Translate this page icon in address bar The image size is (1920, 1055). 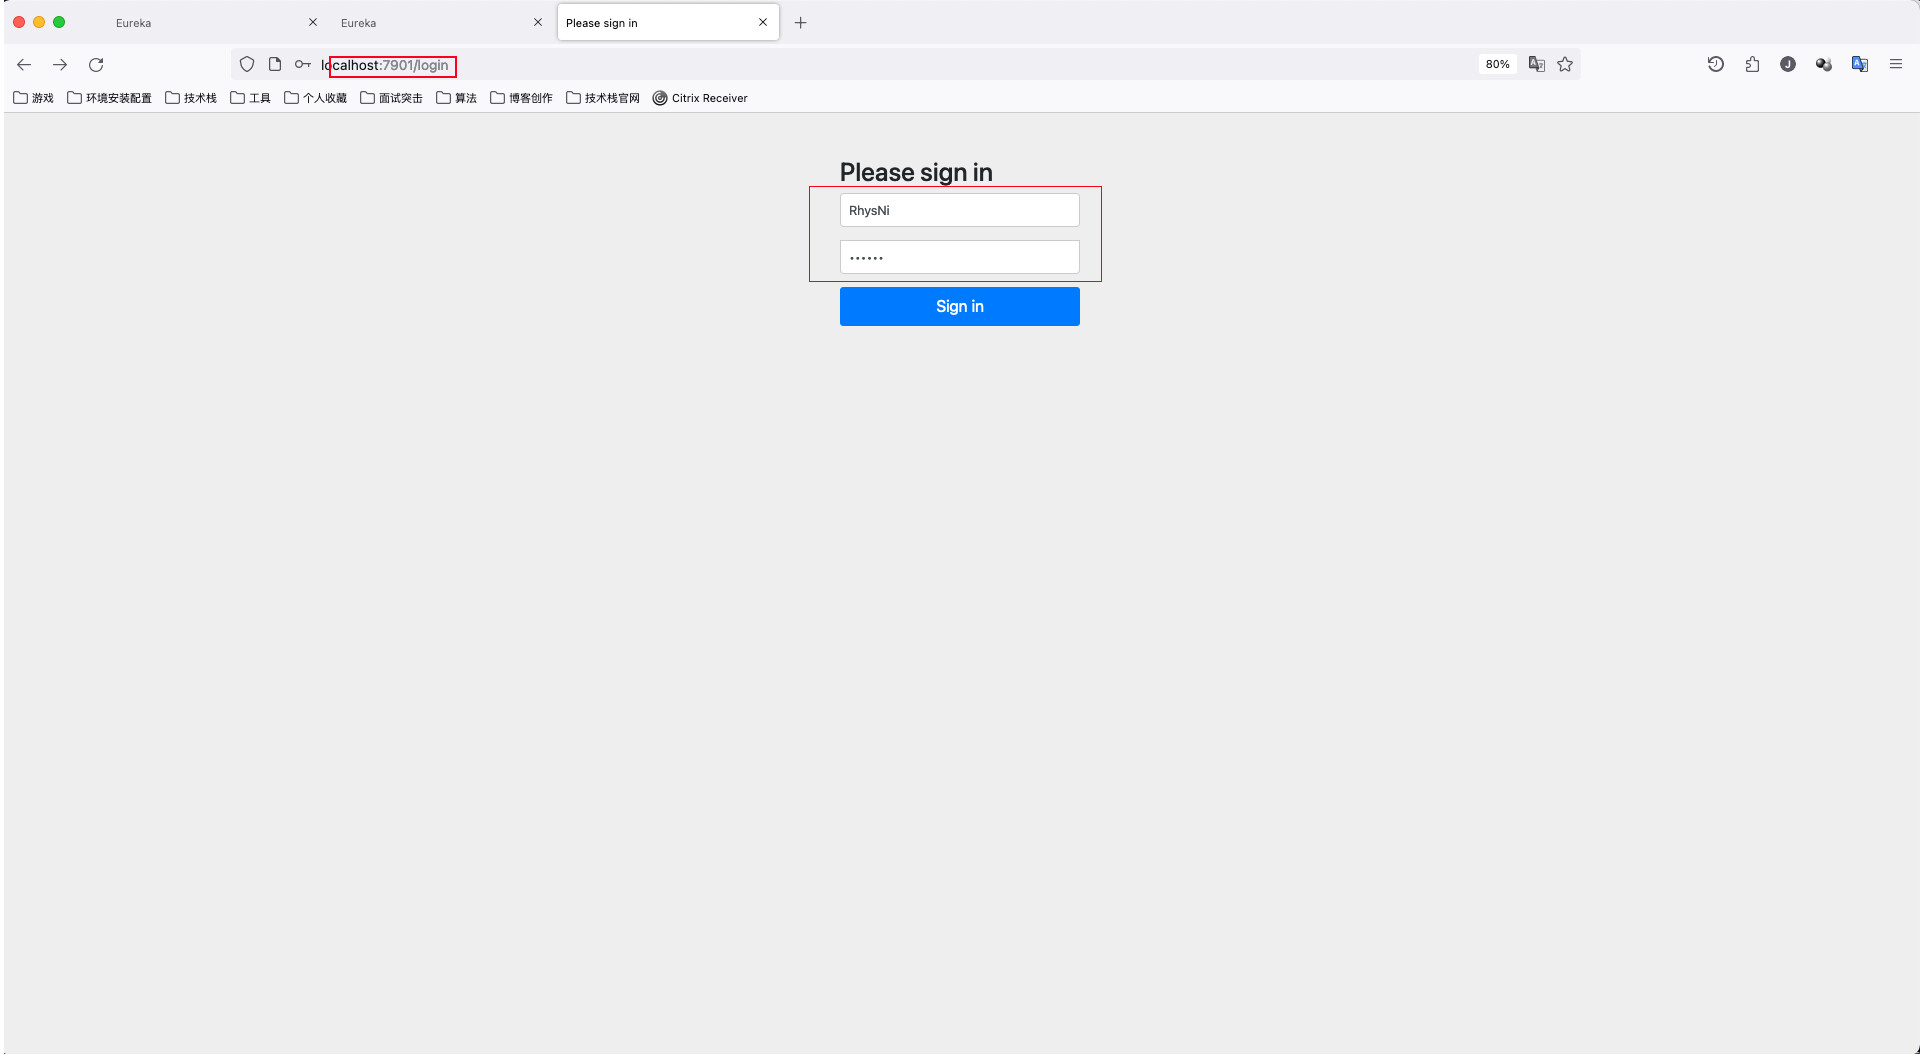(1537, 65)
